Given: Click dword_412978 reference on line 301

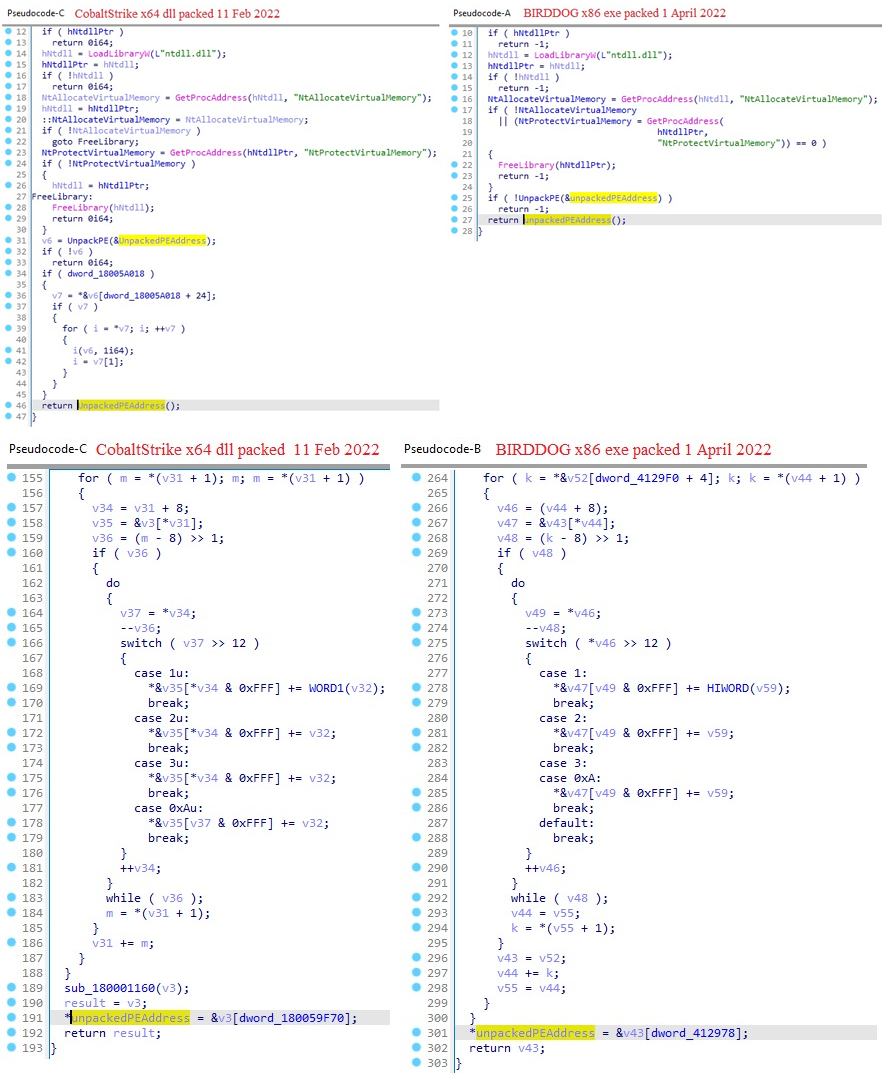Looking at the screenshot, I should point(692,1033).
